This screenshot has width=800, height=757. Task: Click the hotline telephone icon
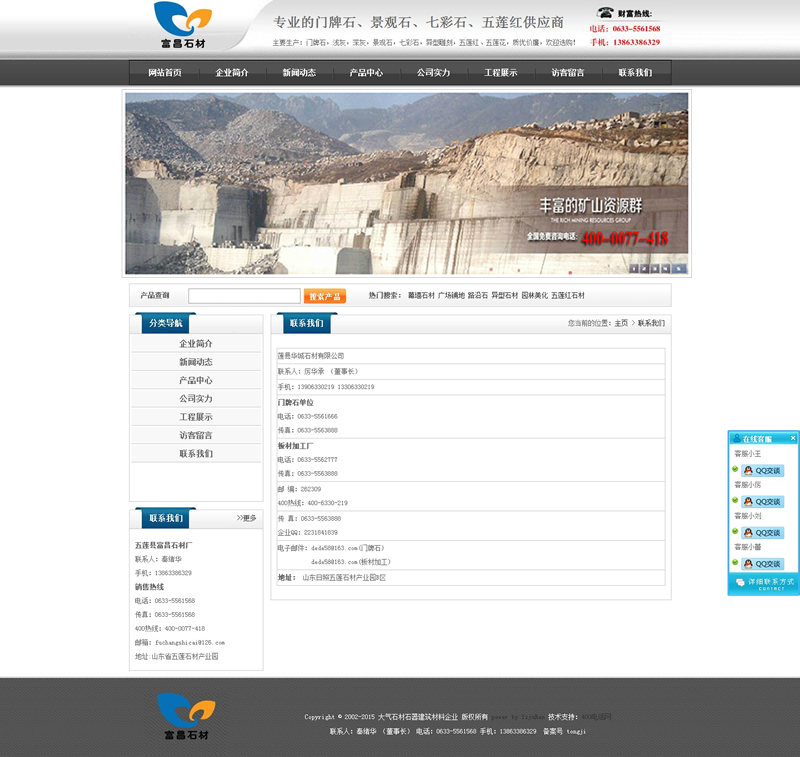[605, 13]
